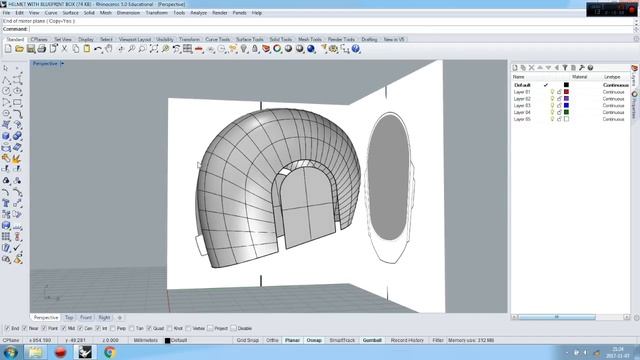Switch to the Solid Tools toolbar tab
The image size is (640, 360).
point(281,40)
